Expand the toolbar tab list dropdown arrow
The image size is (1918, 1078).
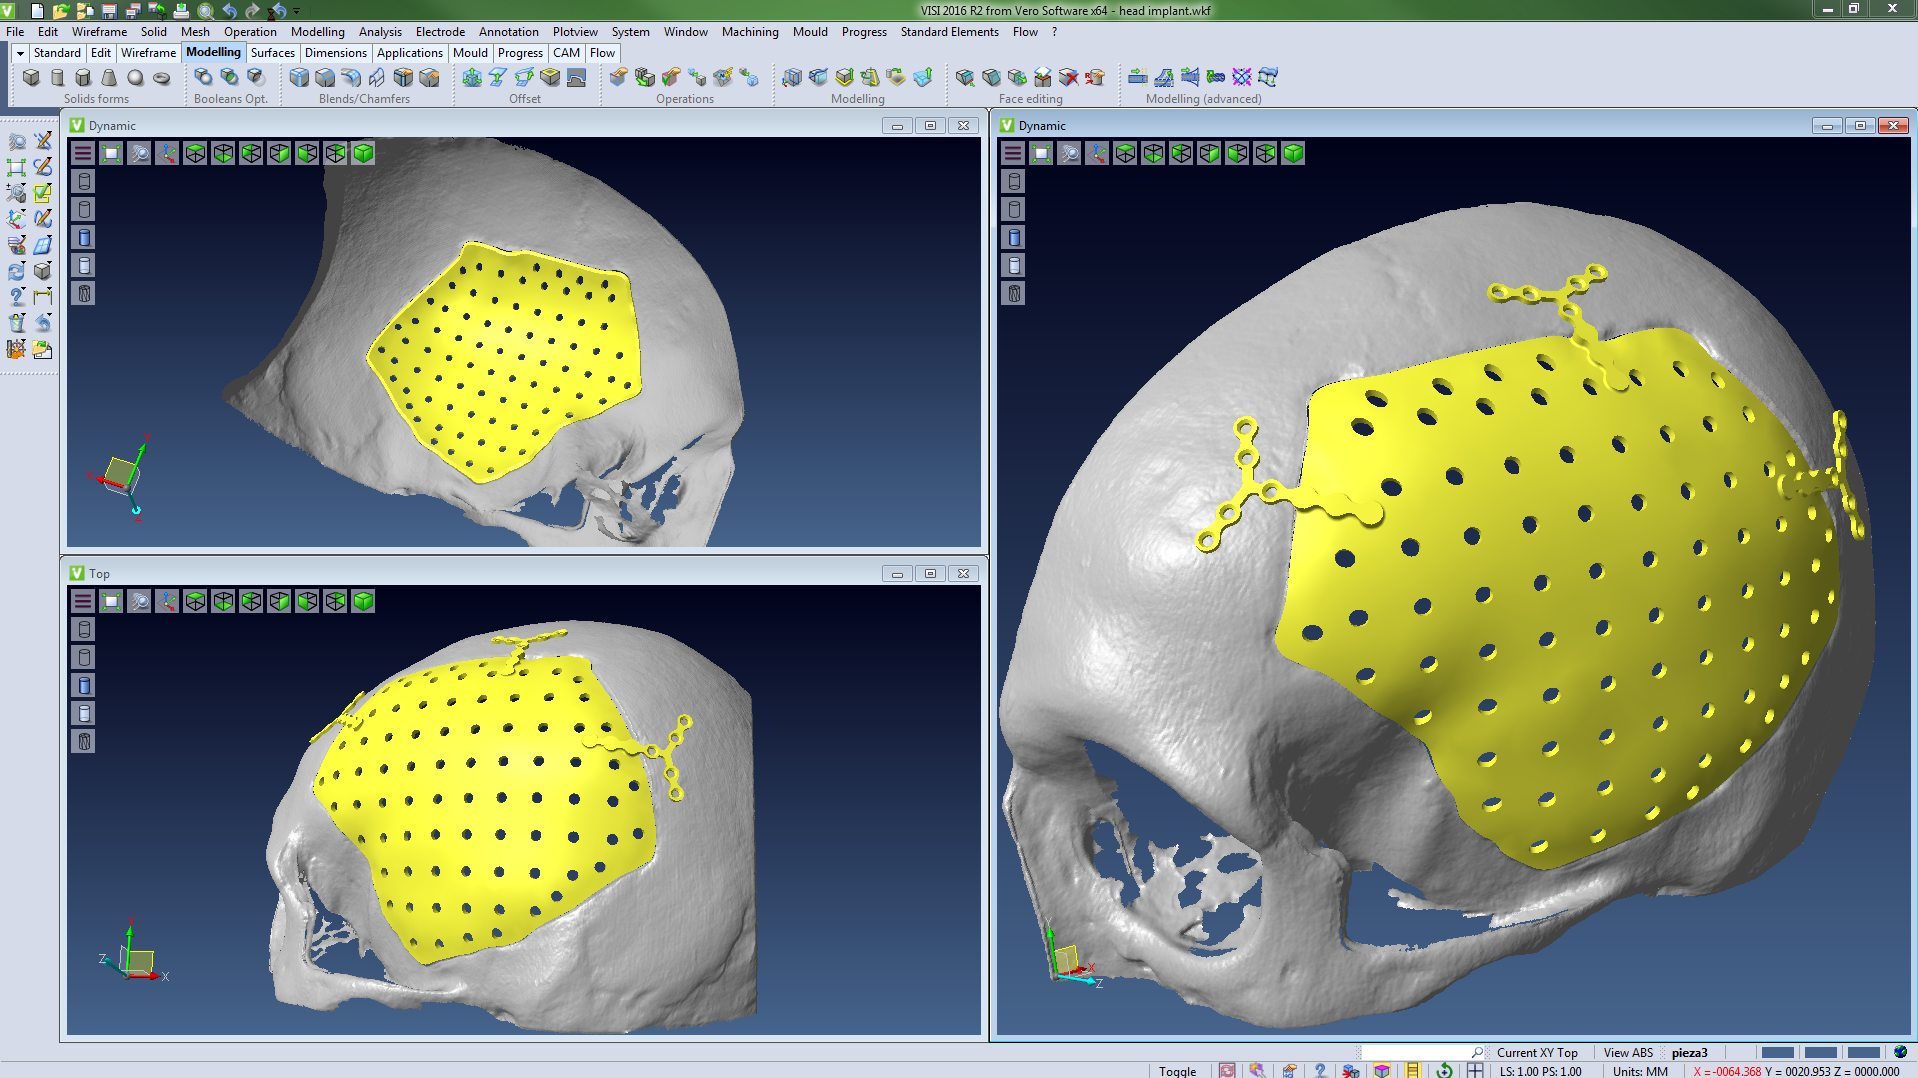point(20,53)
